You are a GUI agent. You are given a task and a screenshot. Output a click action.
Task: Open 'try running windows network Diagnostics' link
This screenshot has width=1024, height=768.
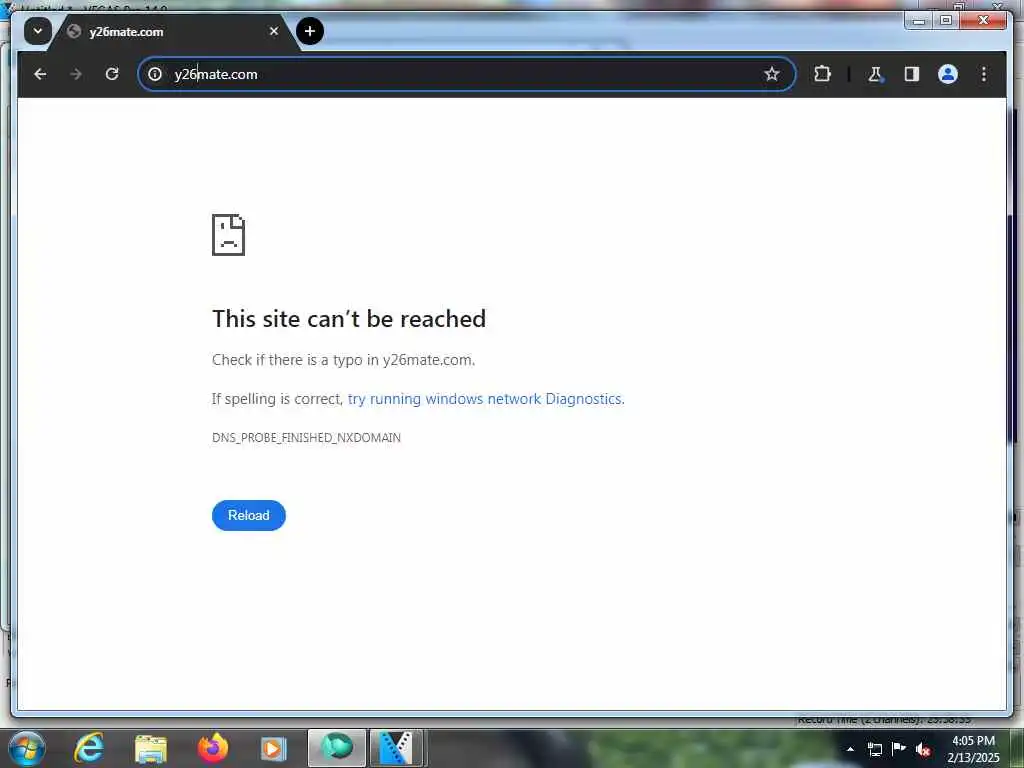486,398
